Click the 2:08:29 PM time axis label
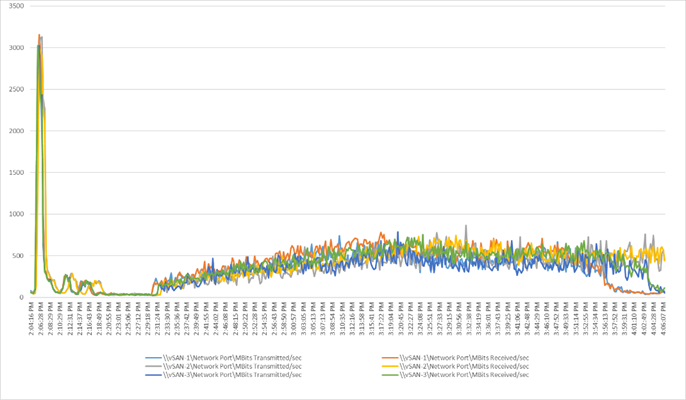The height and width of the screenshot is (400, 686). coord(50,318)
